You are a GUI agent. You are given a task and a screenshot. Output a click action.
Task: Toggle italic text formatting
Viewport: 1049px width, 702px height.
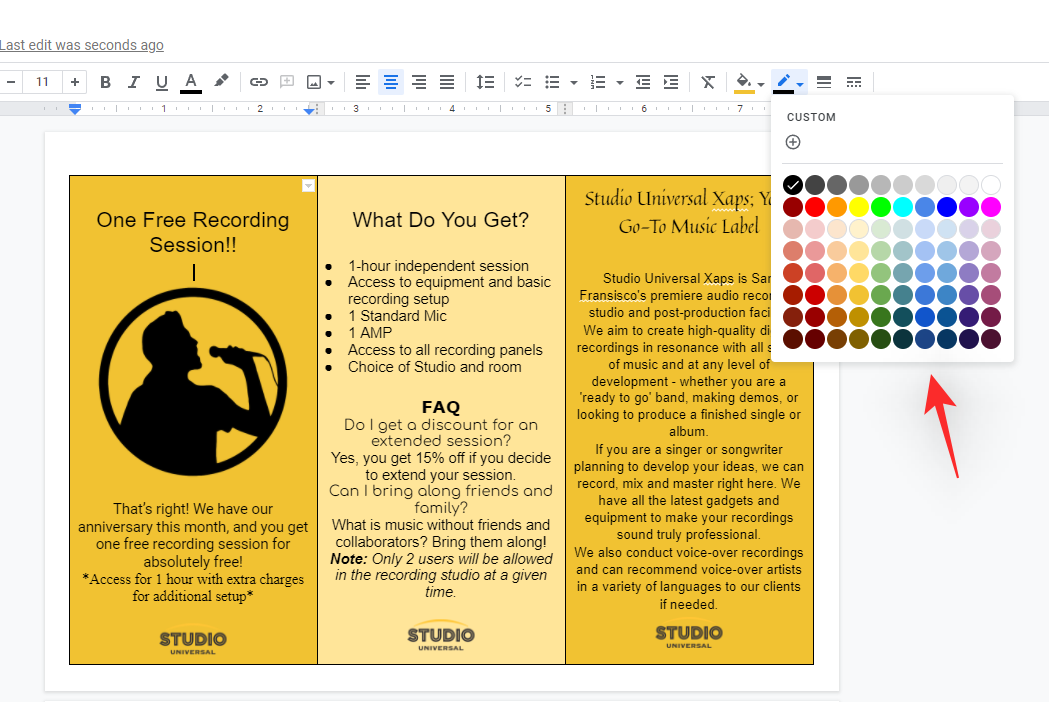133,82
